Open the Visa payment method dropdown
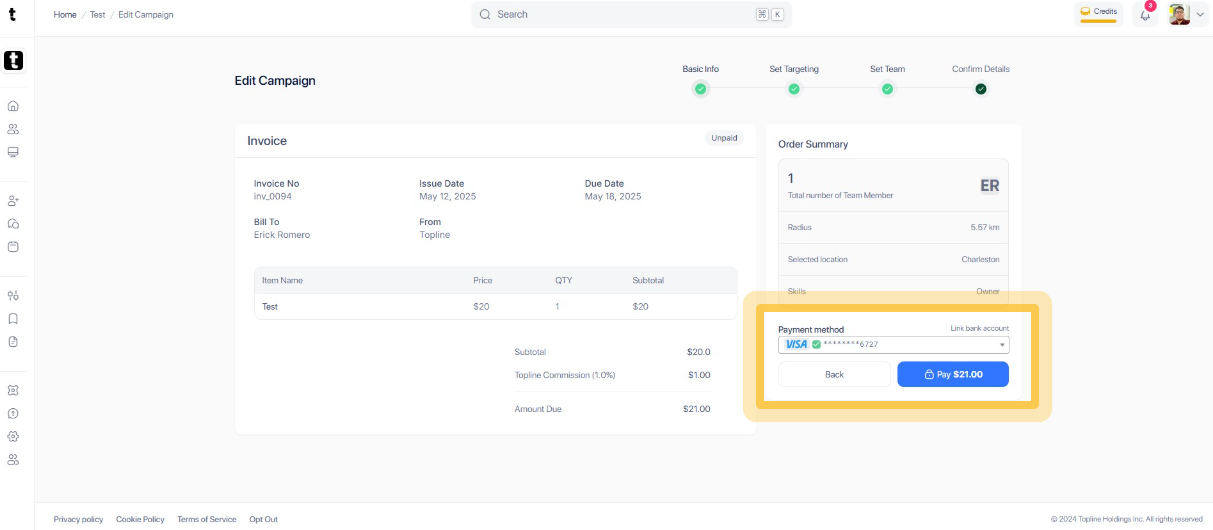This screenshot has height=530, width=1213. [894, 345]
